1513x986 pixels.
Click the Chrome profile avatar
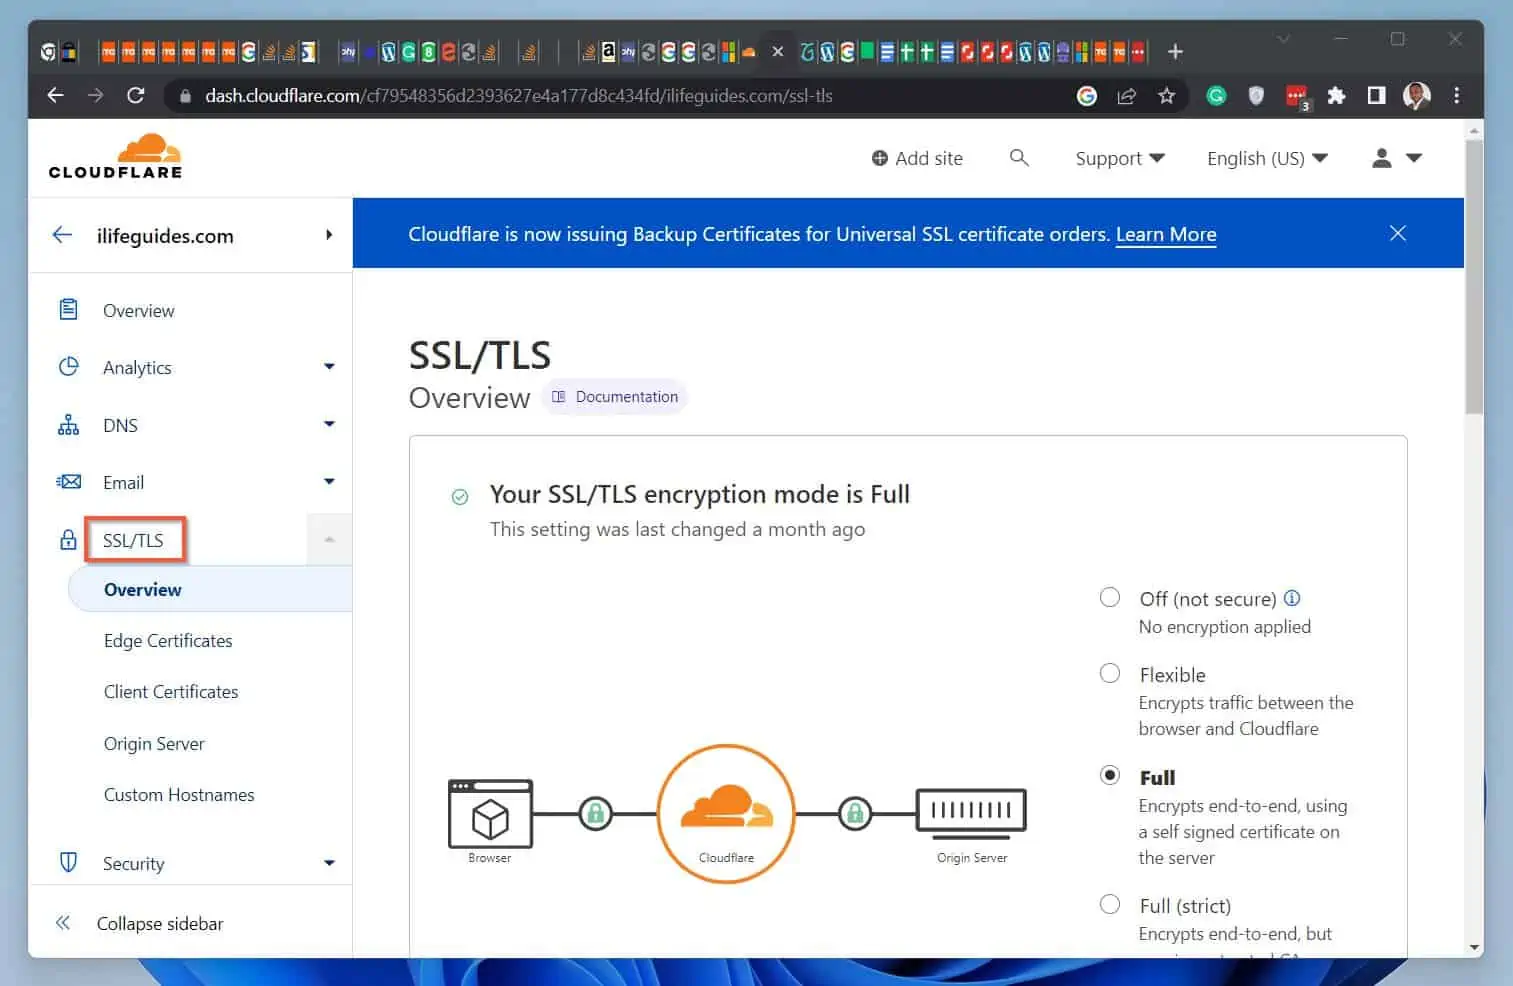[1416, 96]
